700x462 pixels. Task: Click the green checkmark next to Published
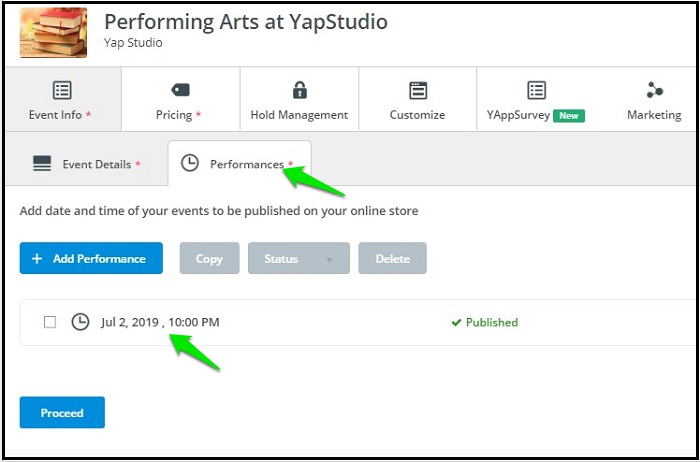pyautogui.click(x=456, y=322)
